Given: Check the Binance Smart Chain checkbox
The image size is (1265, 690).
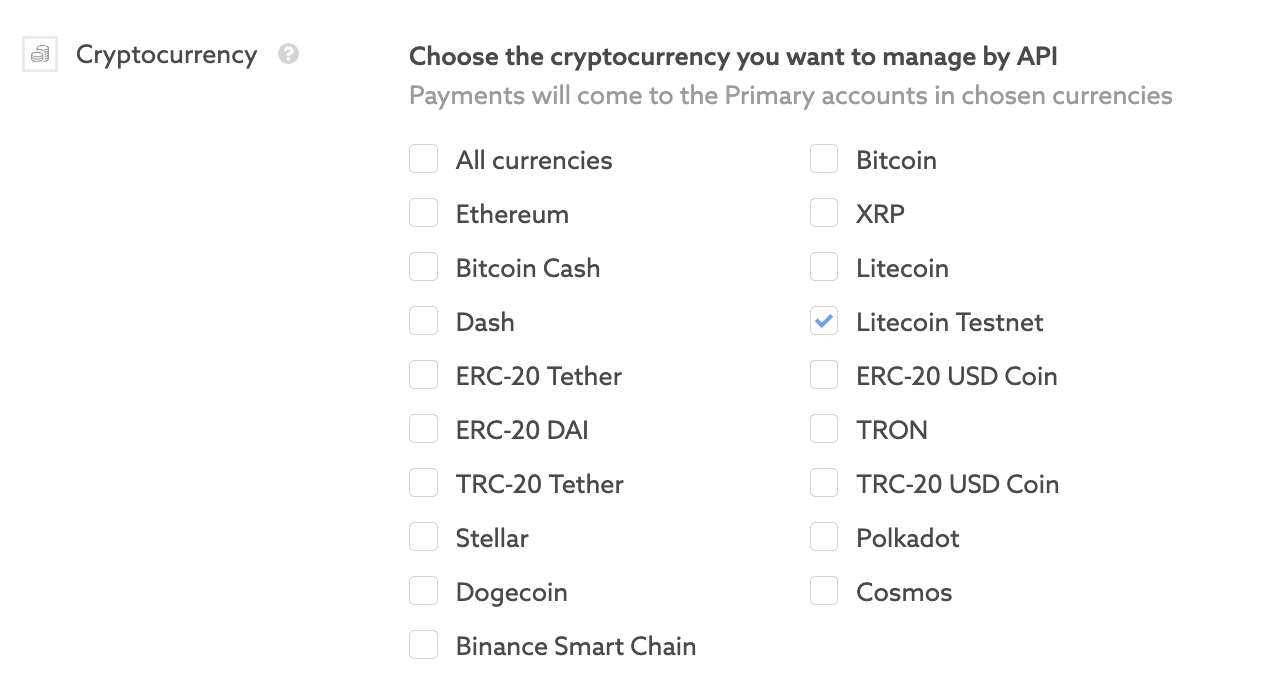Looking at the screenshot, I should click(x=424, y=645).
